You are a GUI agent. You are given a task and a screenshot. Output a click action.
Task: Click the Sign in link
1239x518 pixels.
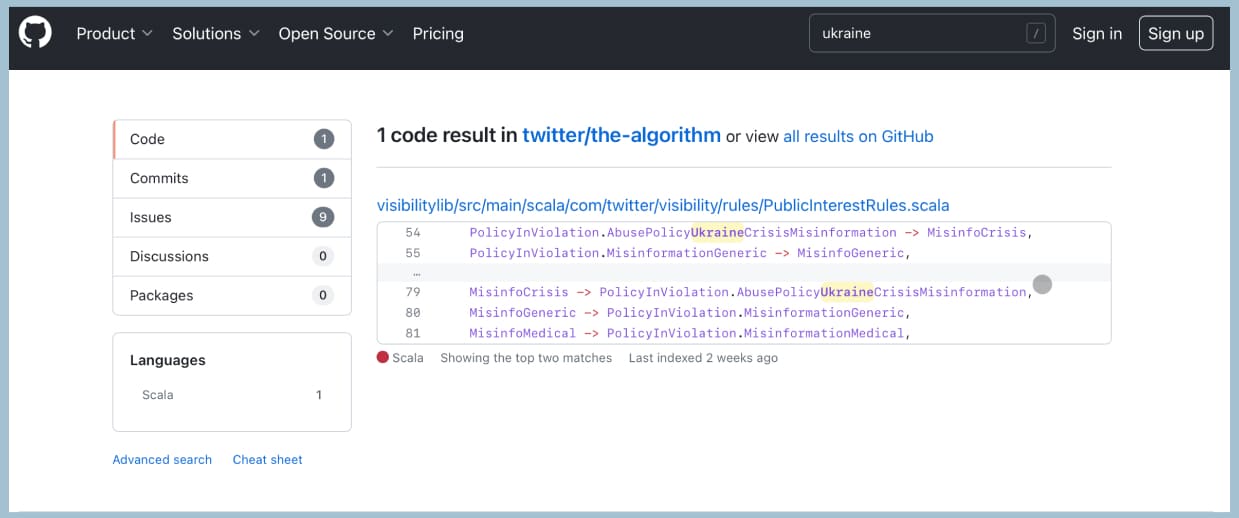(x=1097, y=33)
